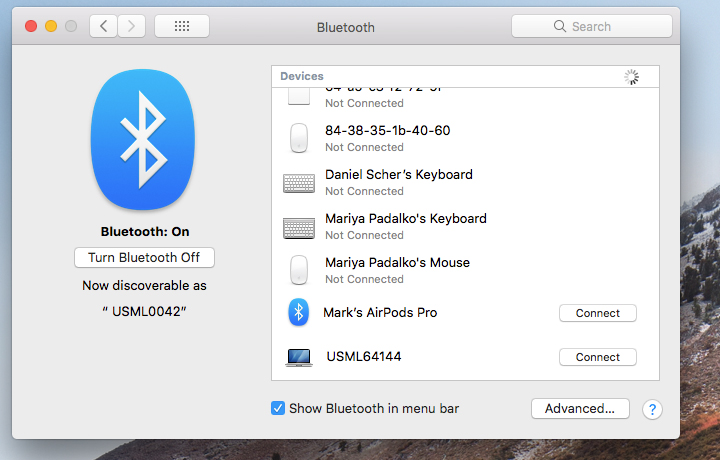Image resolution: width=720 pixels, height=460 pixels.
Task: Open Bluetooth help with the question mark
Action: tap(652, 409)
